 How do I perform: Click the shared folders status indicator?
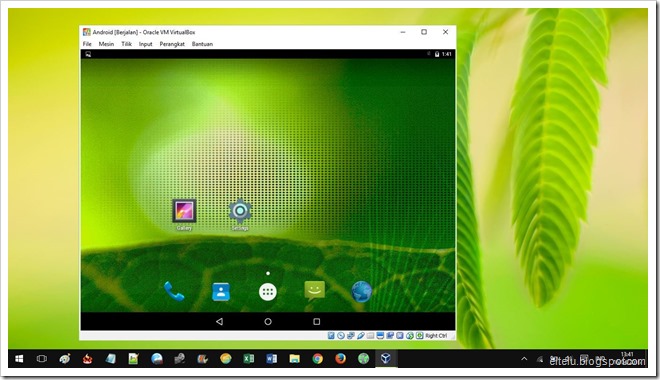point(370,335)
